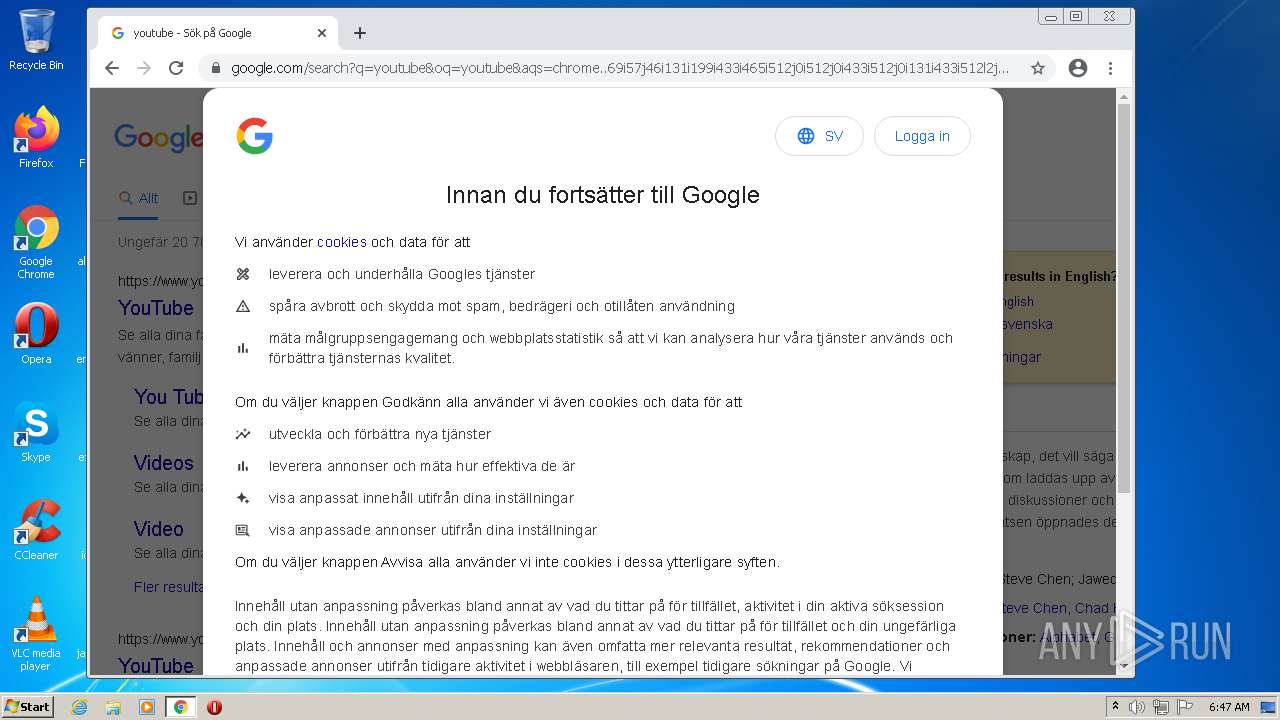Open Internet Explorer from the taskbar
Viewport: 1280px width, 720px height.
(x=80, y=707)
